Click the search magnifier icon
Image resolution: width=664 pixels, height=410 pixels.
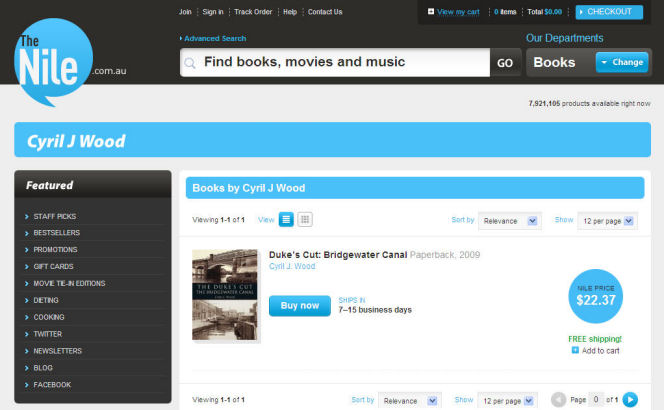[x=190, y=63]
